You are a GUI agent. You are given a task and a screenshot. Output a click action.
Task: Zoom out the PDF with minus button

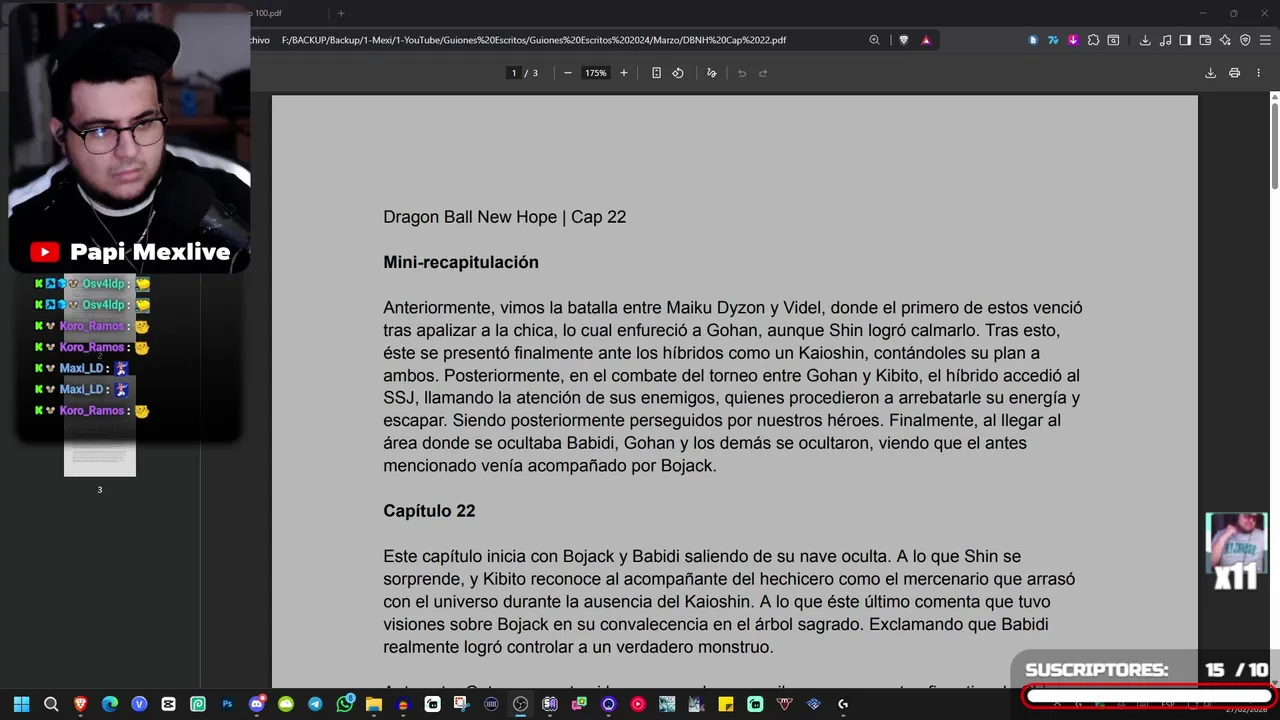(x=568, y=73)
